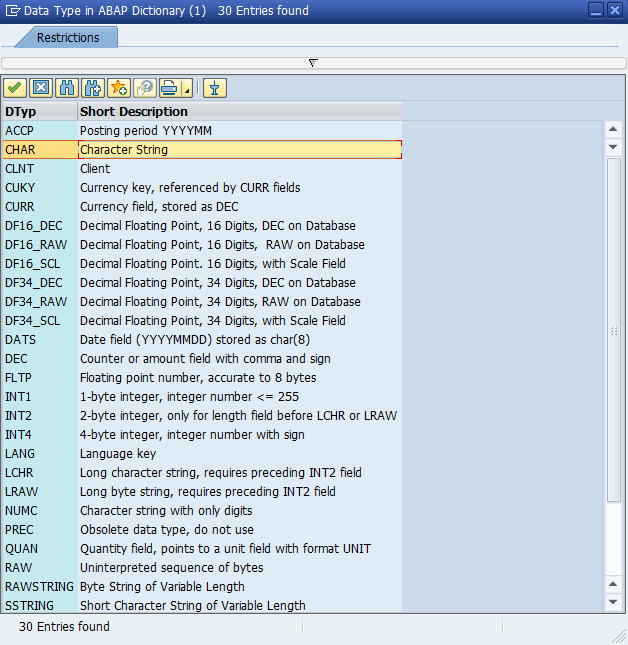
Task: Click the '30 Entries found' status text
Action: [x=64, y=626]
